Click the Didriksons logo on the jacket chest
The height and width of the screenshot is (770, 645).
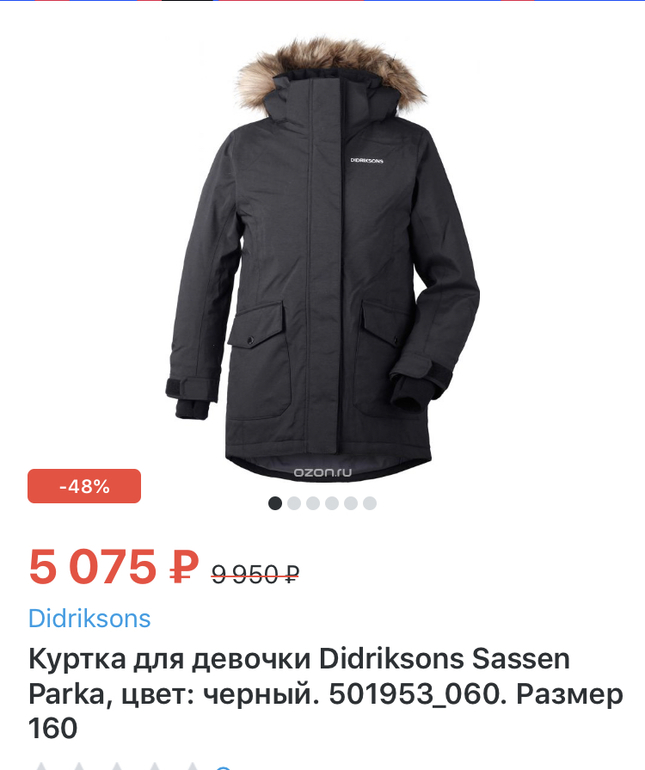coord(366,161)
